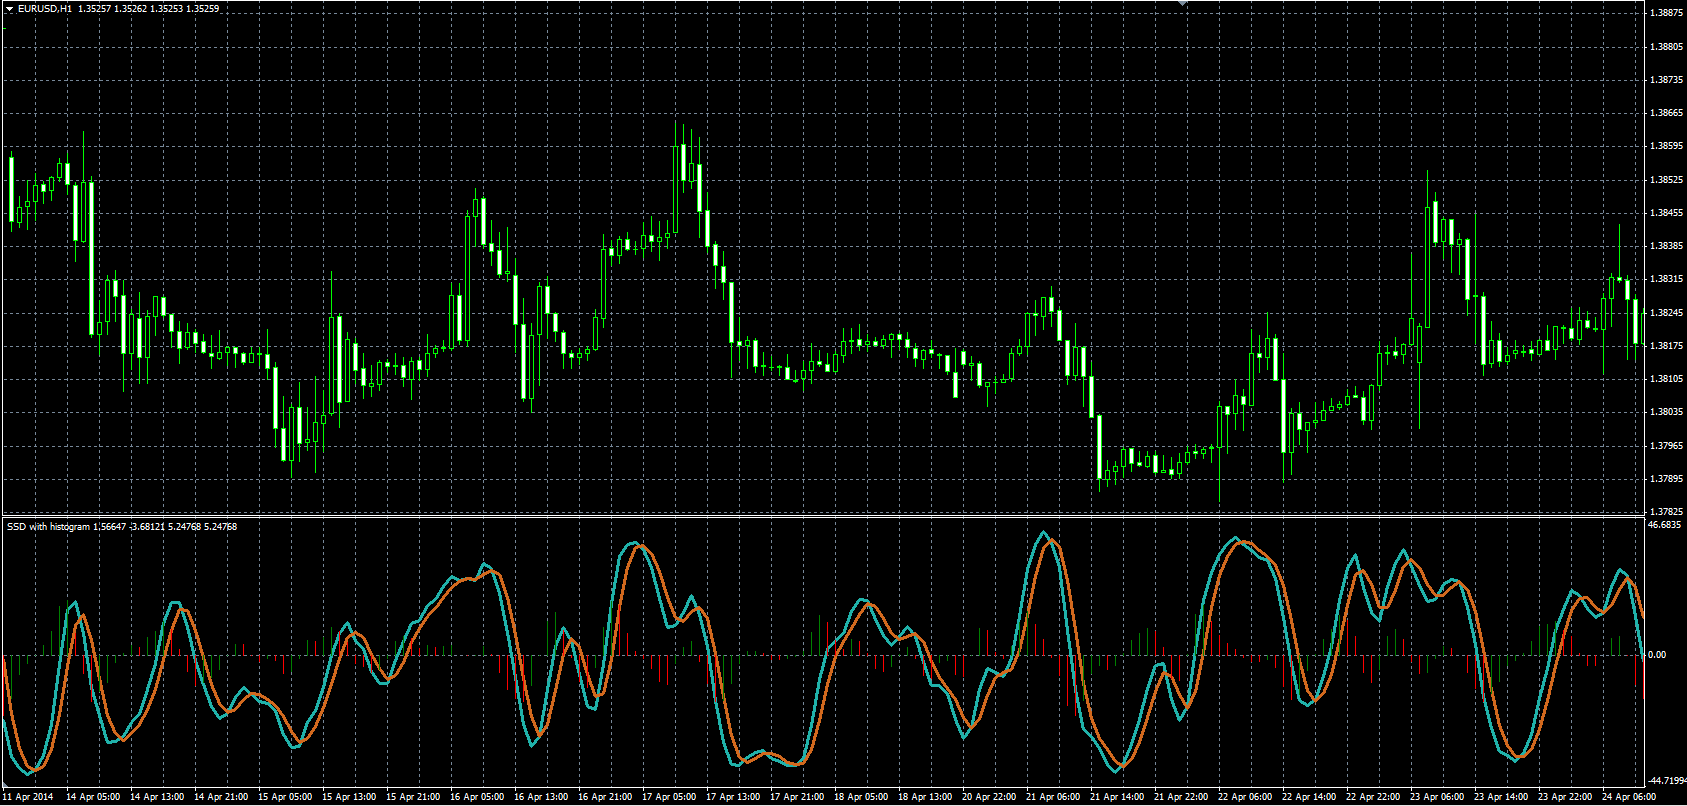
Task: Click the 46.6835 indicator scale maximum
Action: (1665, 524)
